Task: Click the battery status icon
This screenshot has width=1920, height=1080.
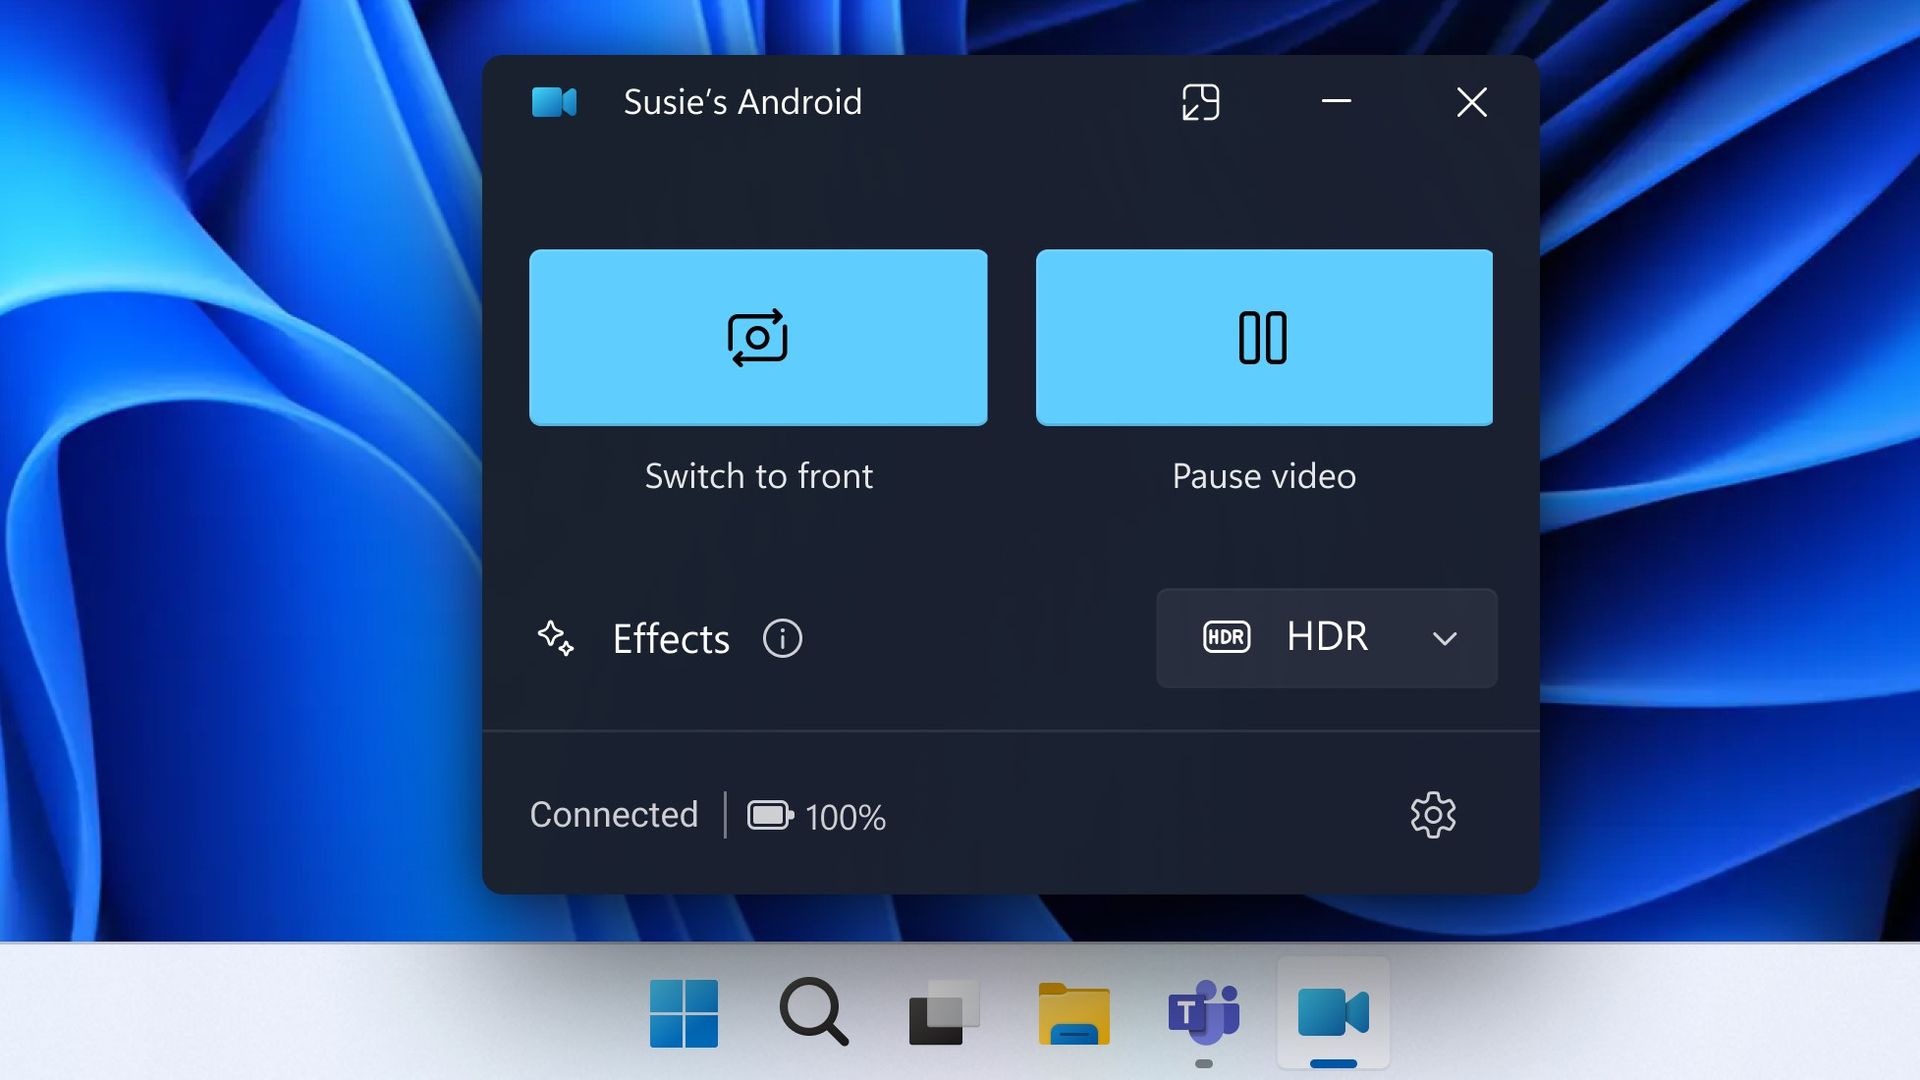Action: point(770,815)
